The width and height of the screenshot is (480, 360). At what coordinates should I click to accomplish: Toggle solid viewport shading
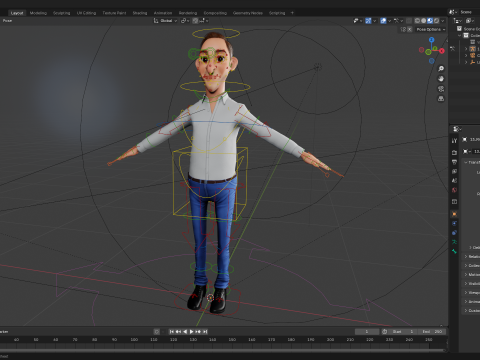click(423, 21)
